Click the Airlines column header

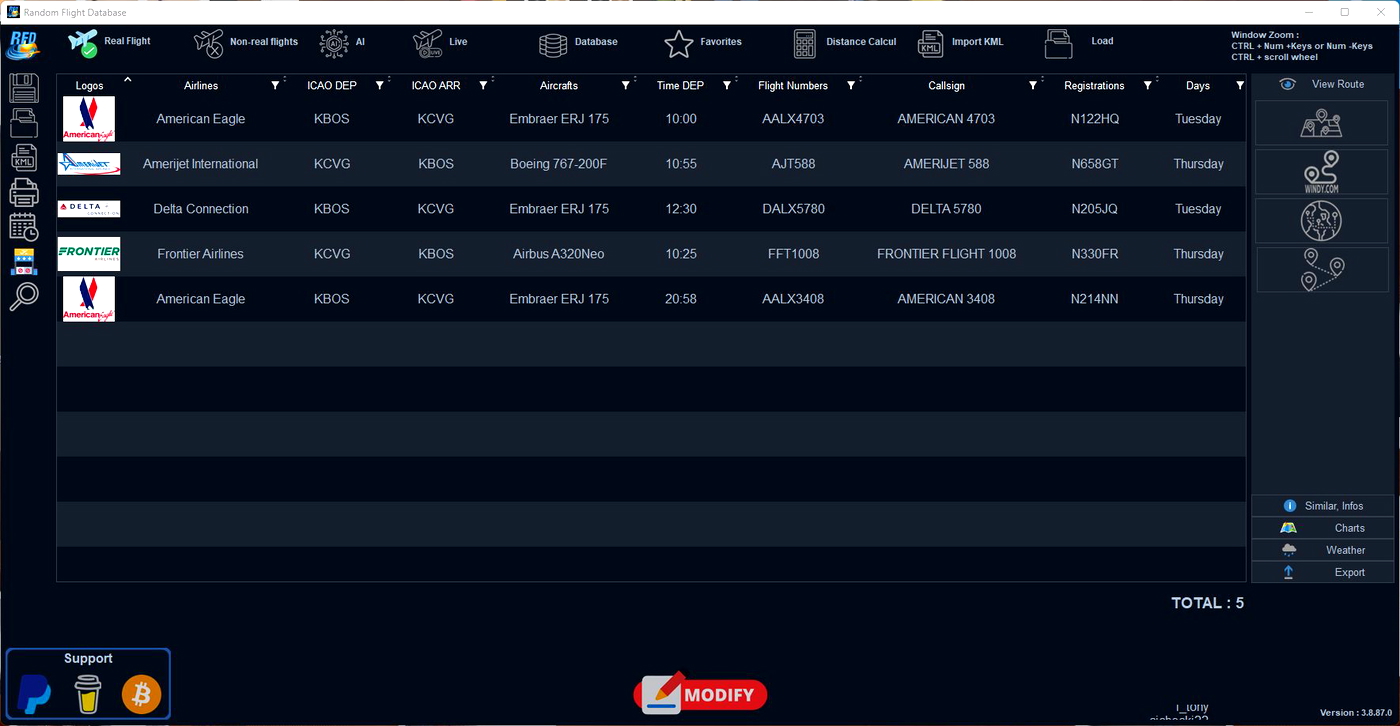[201, 86]
